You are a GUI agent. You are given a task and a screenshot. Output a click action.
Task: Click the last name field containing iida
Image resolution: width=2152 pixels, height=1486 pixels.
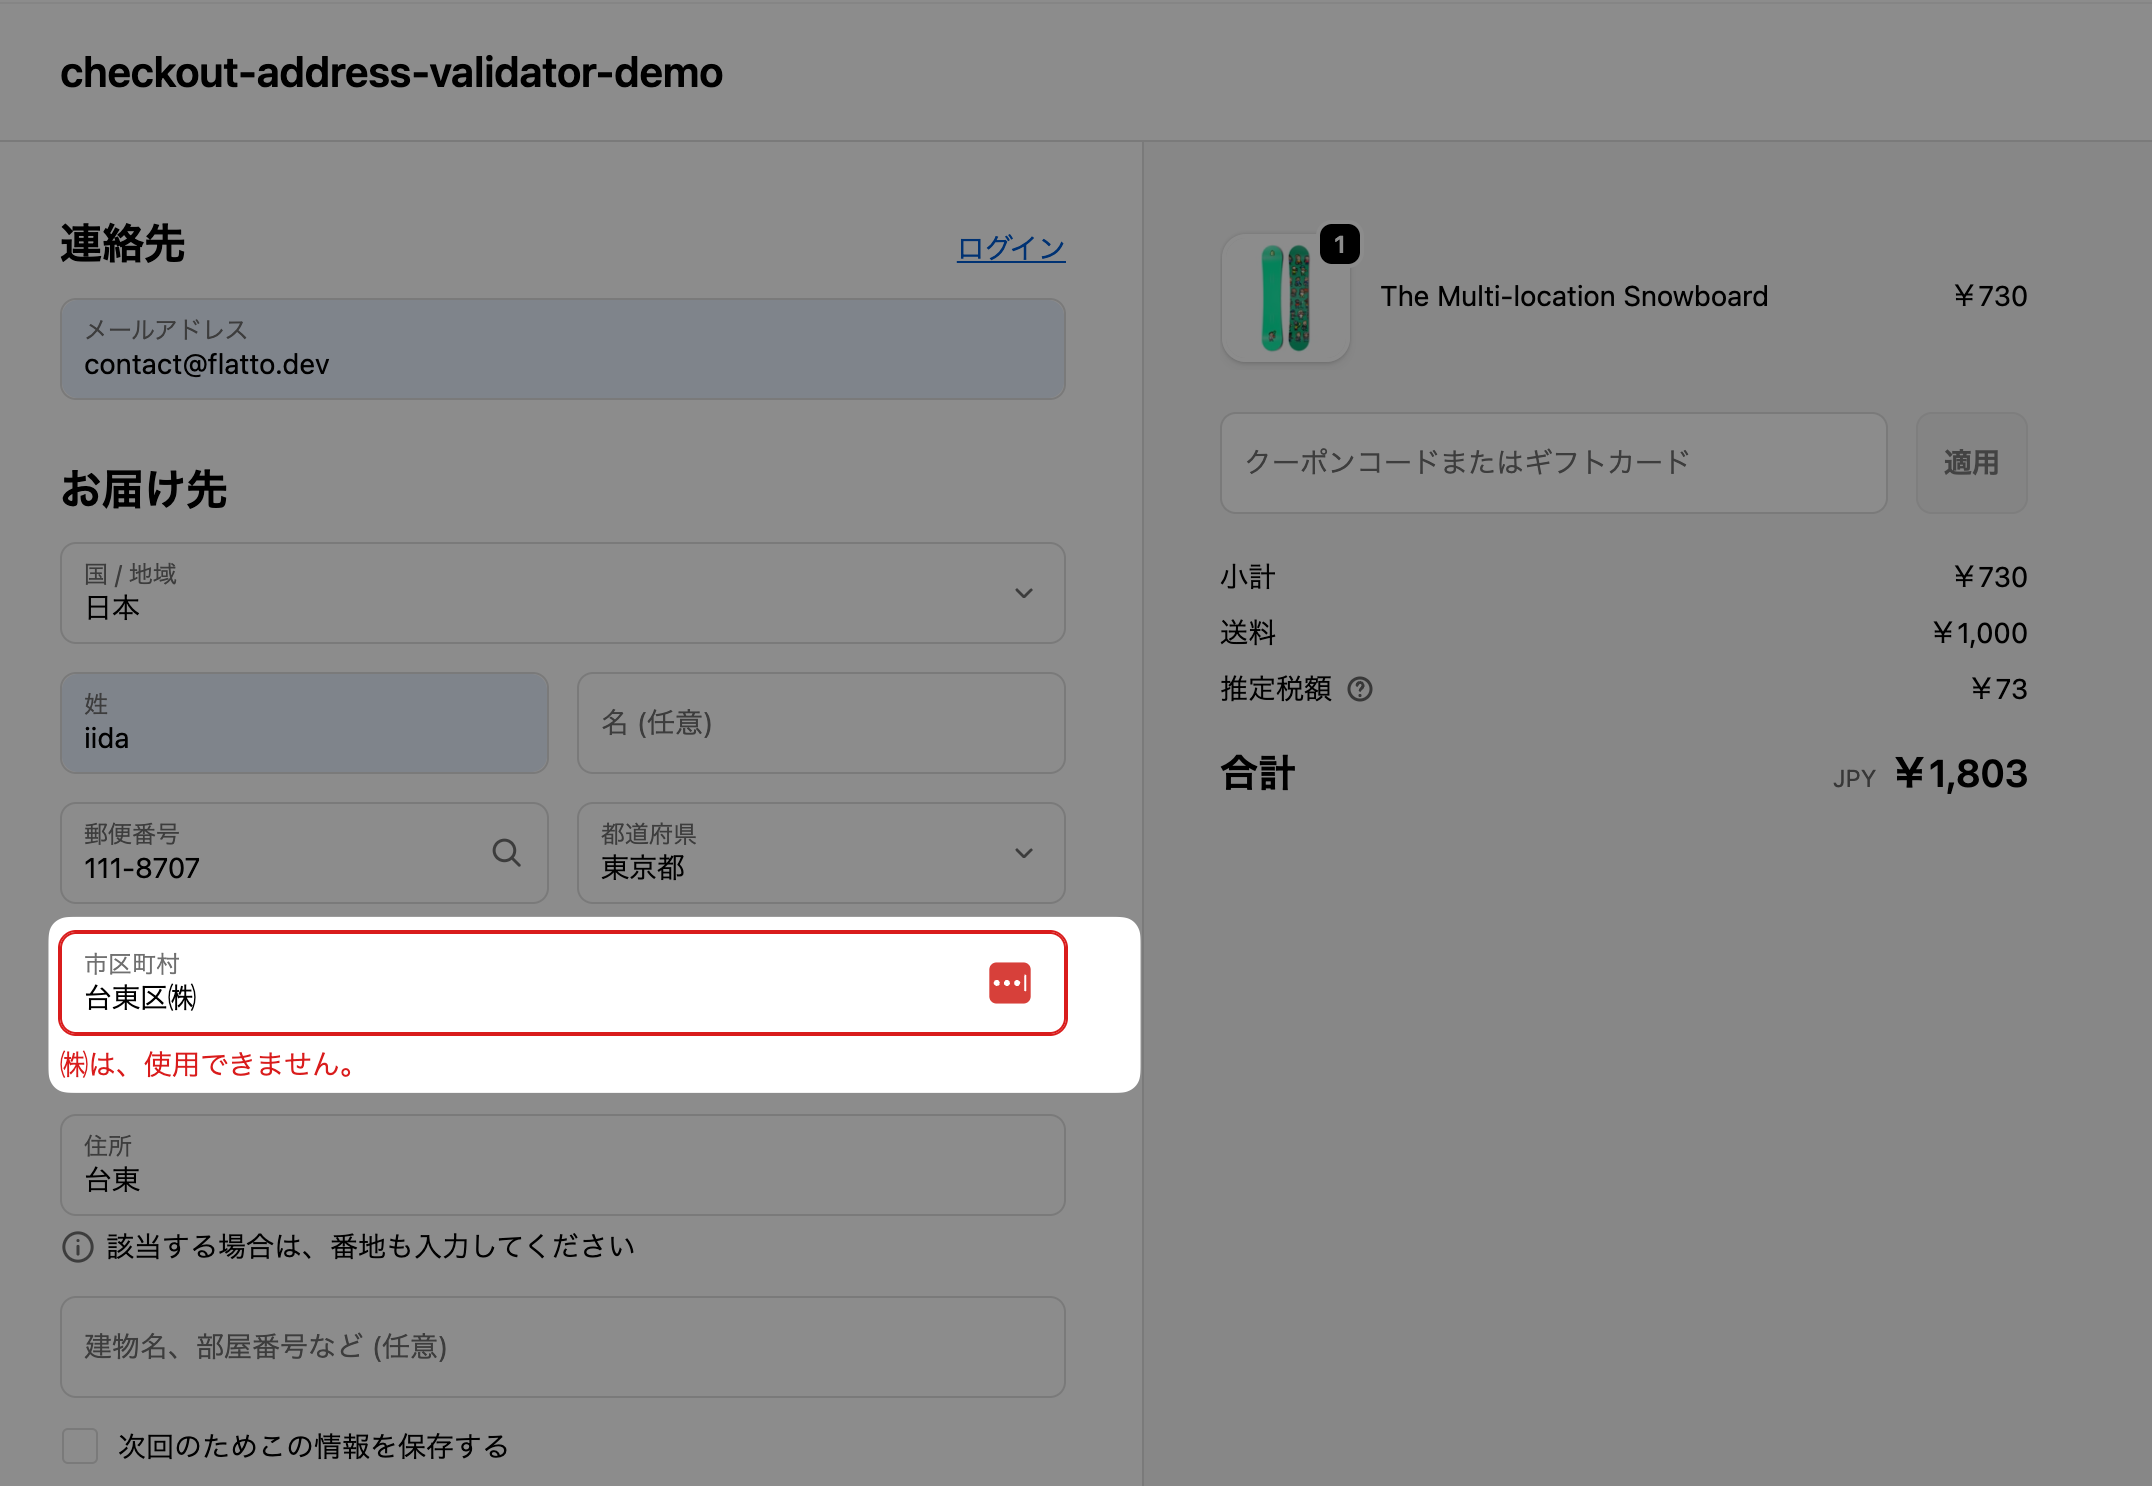(304, 723)
